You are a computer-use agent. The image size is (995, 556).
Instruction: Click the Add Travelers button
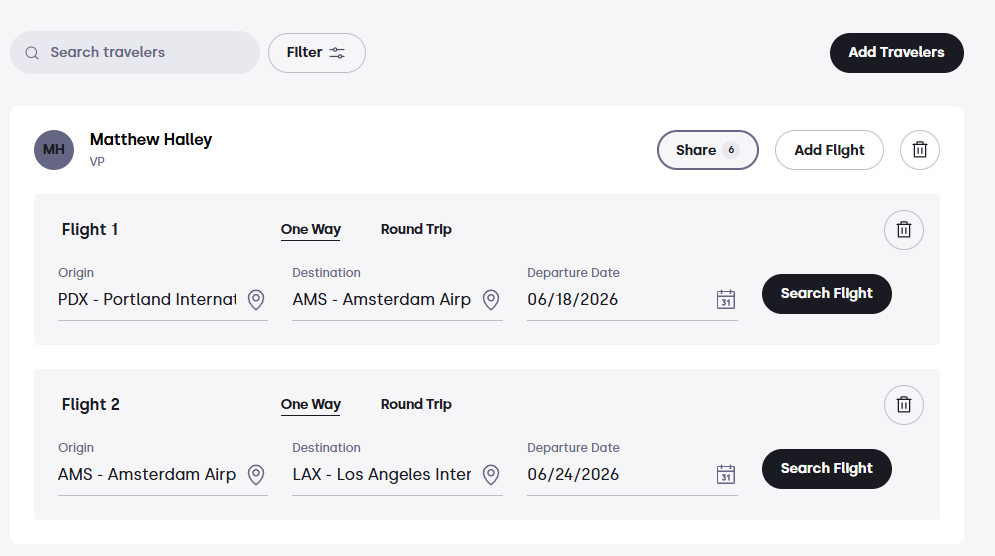[897, 53]
